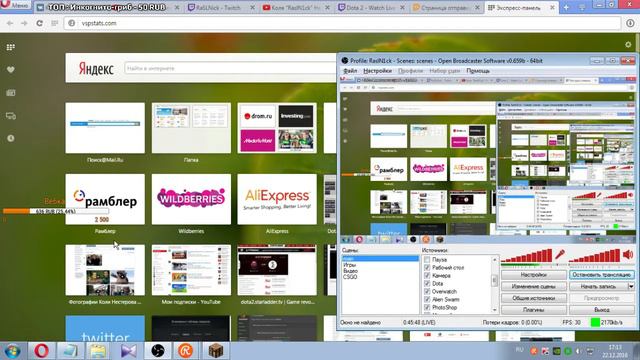Open the dota2.starladder.tv tile
The image size is (640, 360).
[x=277, y=270]
